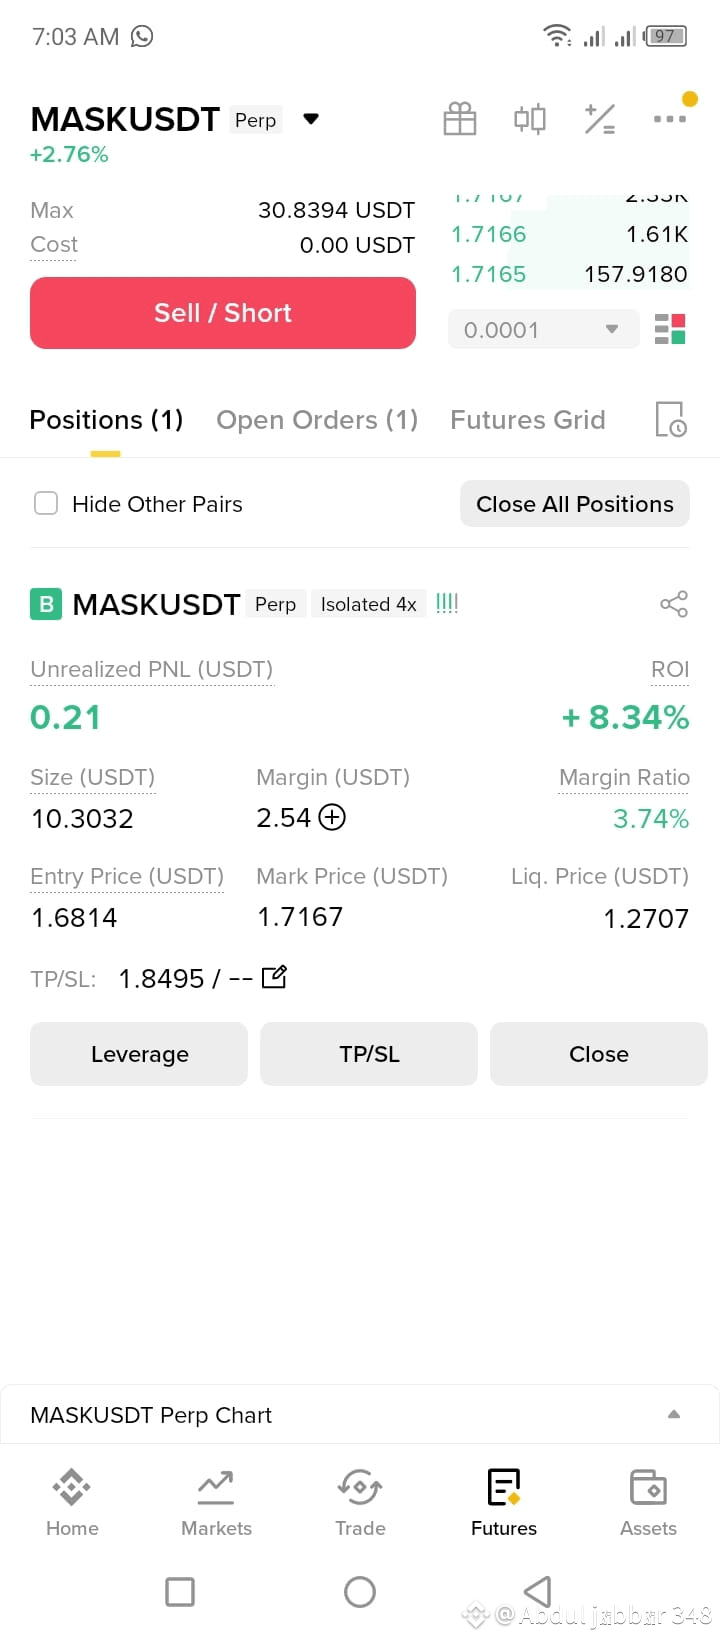Open the order history document icon
The image size is (720, 1640).
point(670,419)
